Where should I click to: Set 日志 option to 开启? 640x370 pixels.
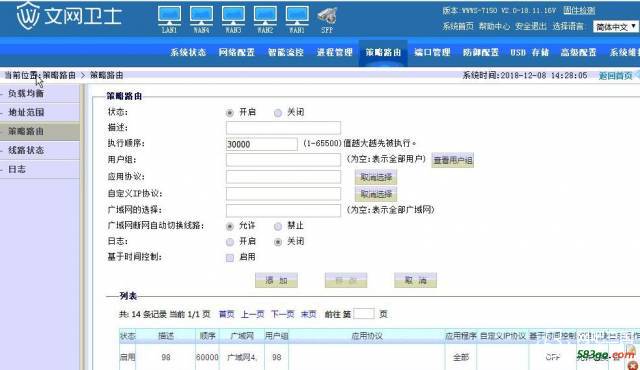pos(230,242)
